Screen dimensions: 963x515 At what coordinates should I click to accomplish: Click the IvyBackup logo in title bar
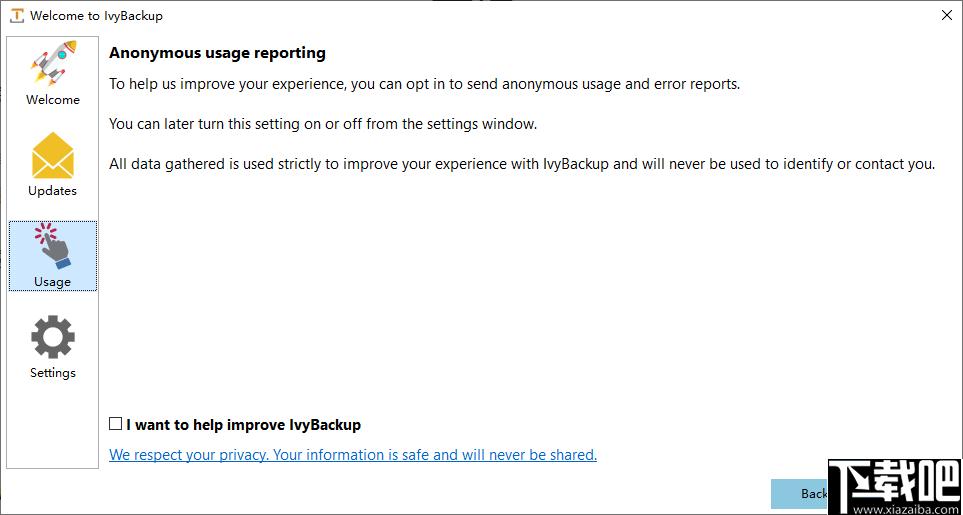(x=17, y=15)
